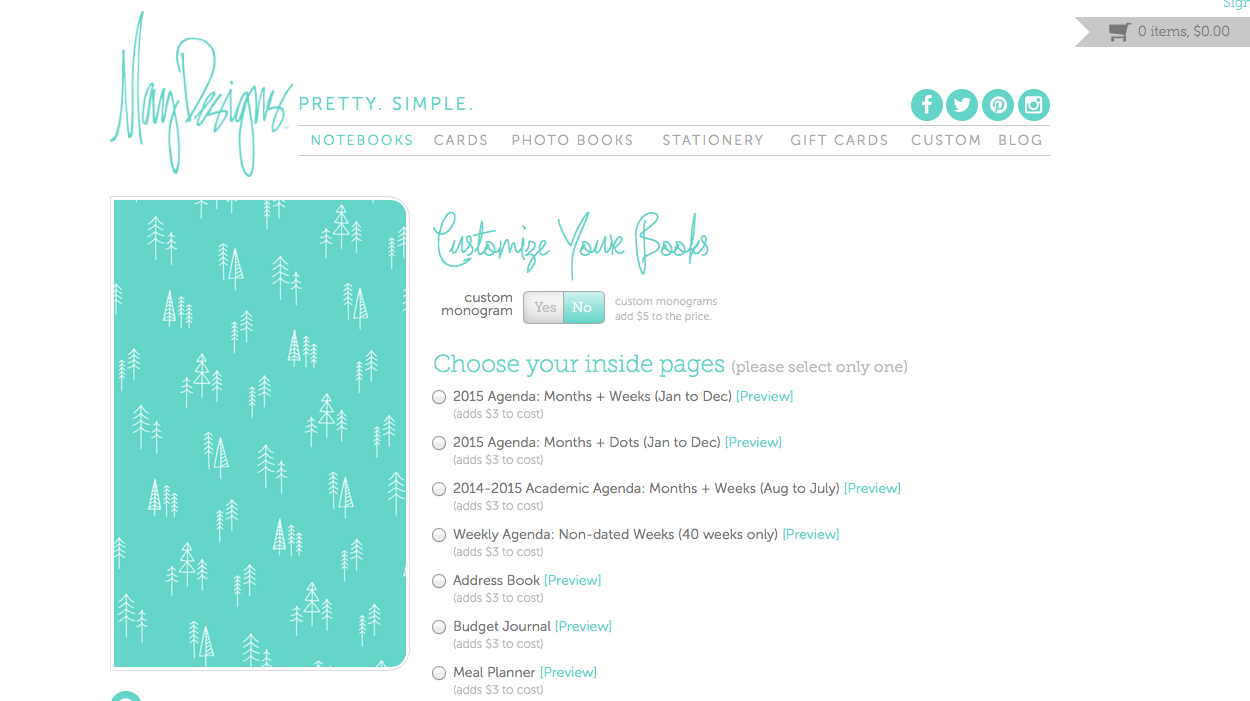The height and width of the screenshot is (701, 1250).
Task: Select 2015 Agenda Months + Weeks option
Action: pos(439,397)
